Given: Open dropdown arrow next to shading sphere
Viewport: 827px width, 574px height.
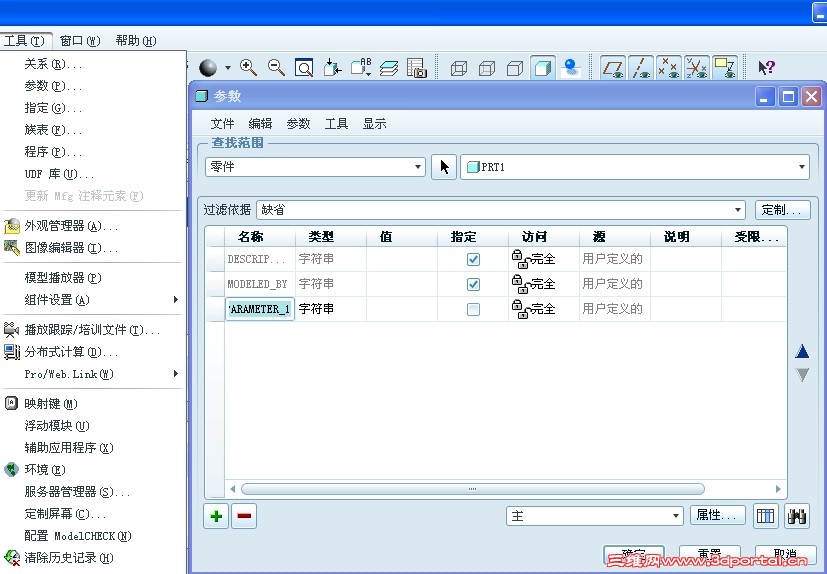Looking at the screenshot, I should pos(228,68).
